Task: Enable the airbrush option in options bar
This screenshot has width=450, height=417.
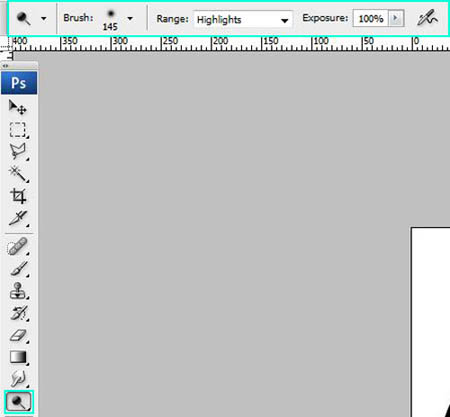Action: (x=427, y=18)
